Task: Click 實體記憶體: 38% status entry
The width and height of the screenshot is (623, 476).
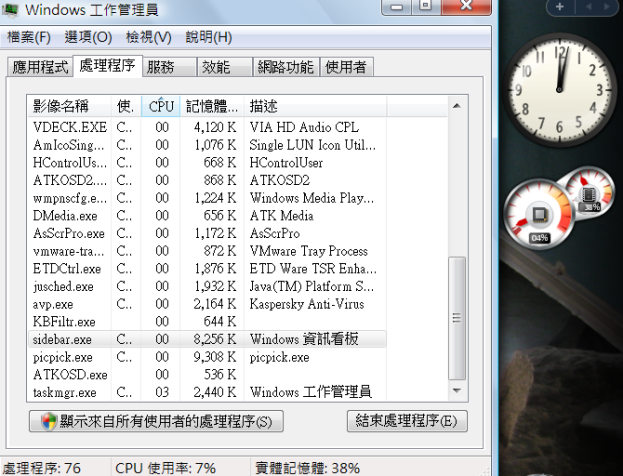Action: (x=308, y=468)
